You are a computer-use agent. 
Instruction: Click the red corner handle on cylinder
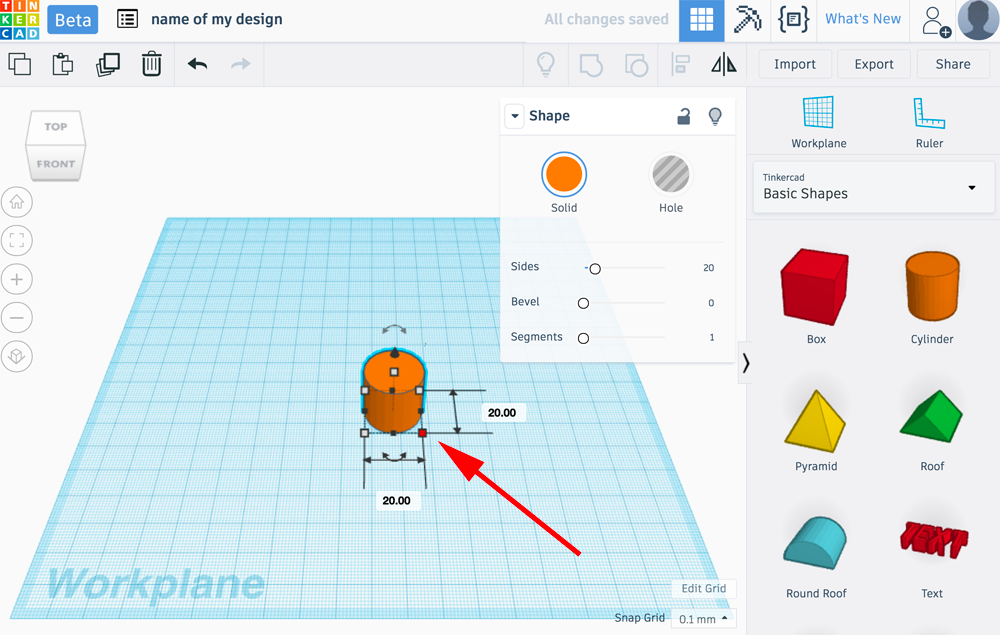click(x=422, y=433)
